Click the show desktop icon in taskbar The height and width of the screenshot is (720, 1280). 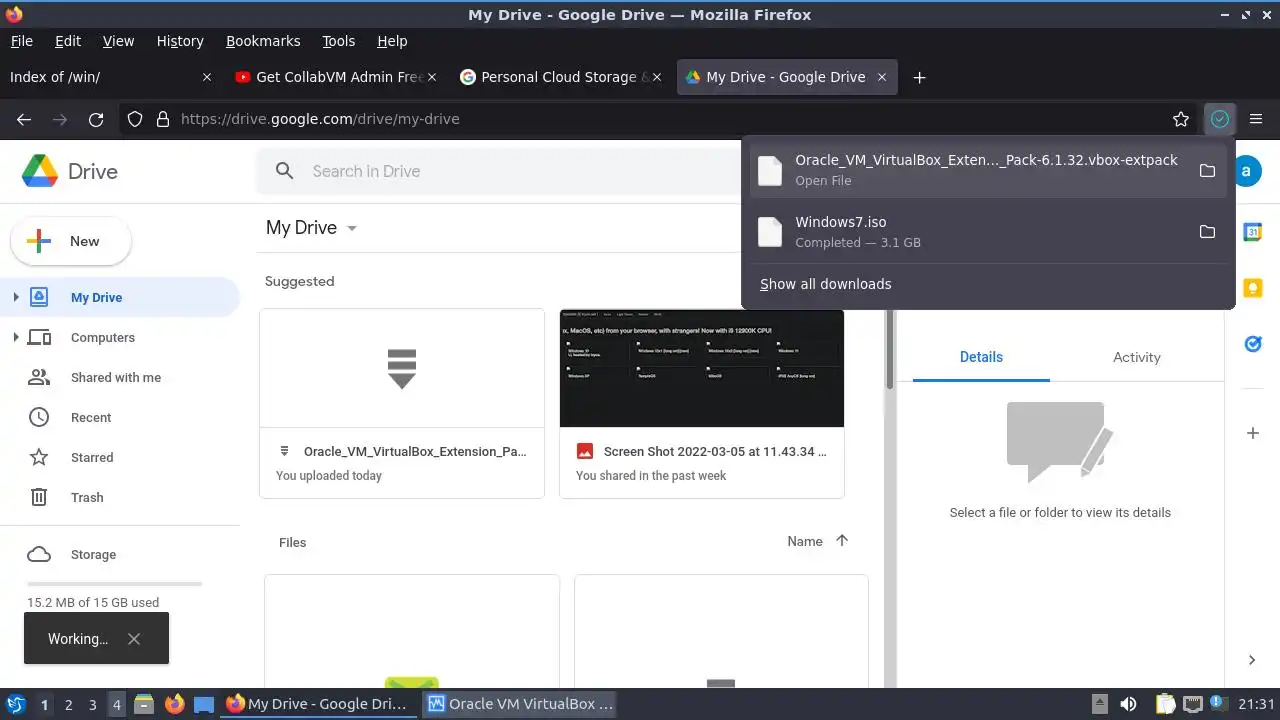coord(204,704)
